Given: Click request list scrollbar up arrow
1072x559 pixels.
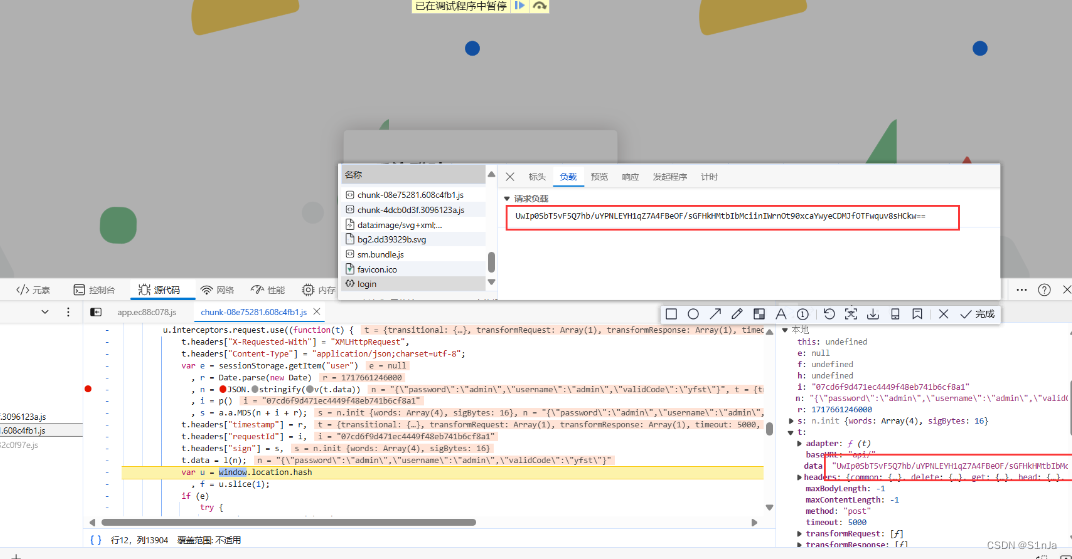Looking at the screenshot, I should 491,175.
